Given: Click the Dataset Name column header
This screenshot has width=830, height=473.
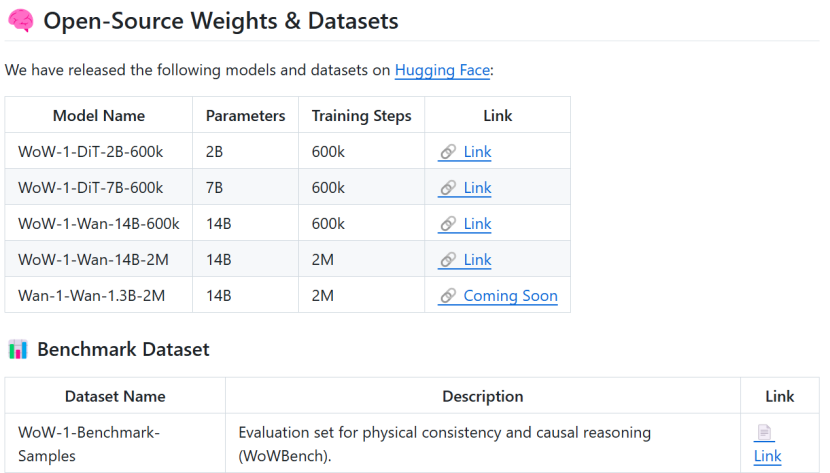Looking at the screenshot, I should pyautogui.click(x=115, y=396).
